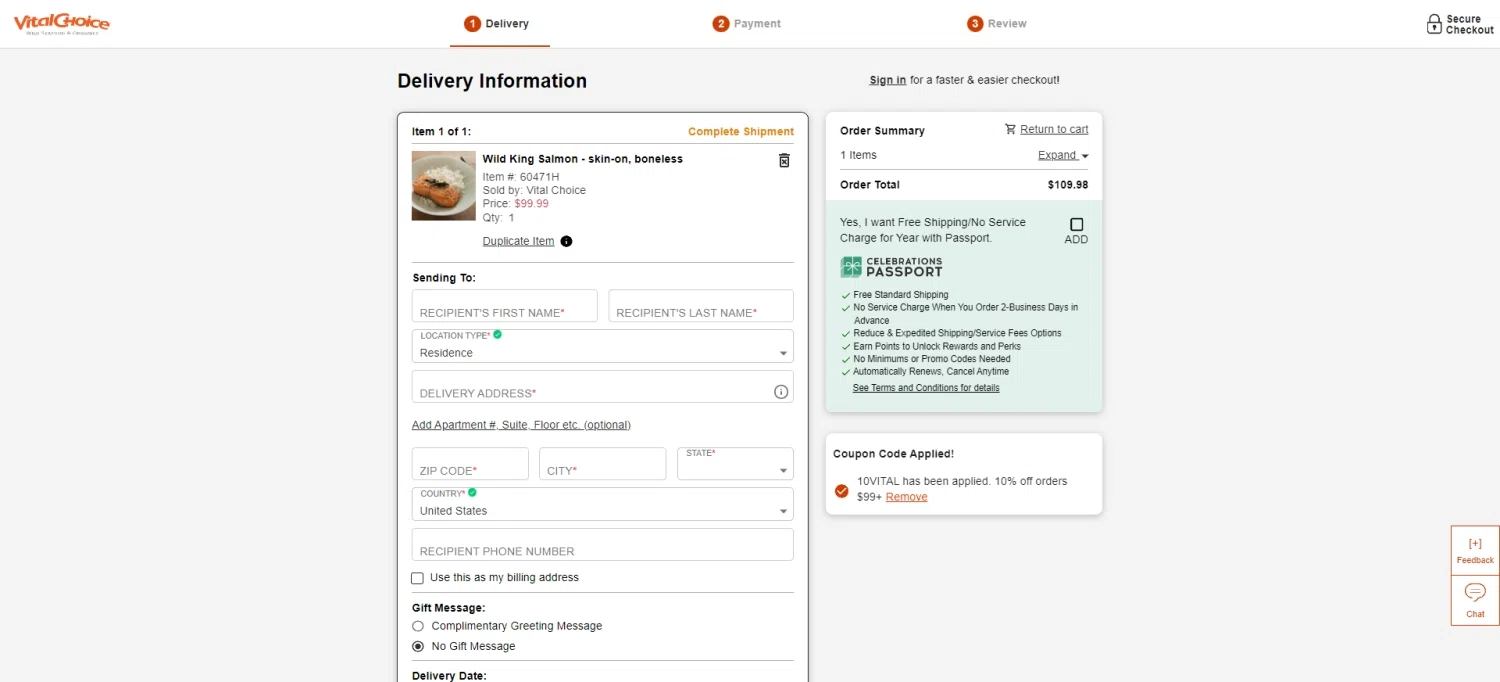Select No Gift Message option
The width and height of the screenshot is (1500, 682).
pos(418,646)
